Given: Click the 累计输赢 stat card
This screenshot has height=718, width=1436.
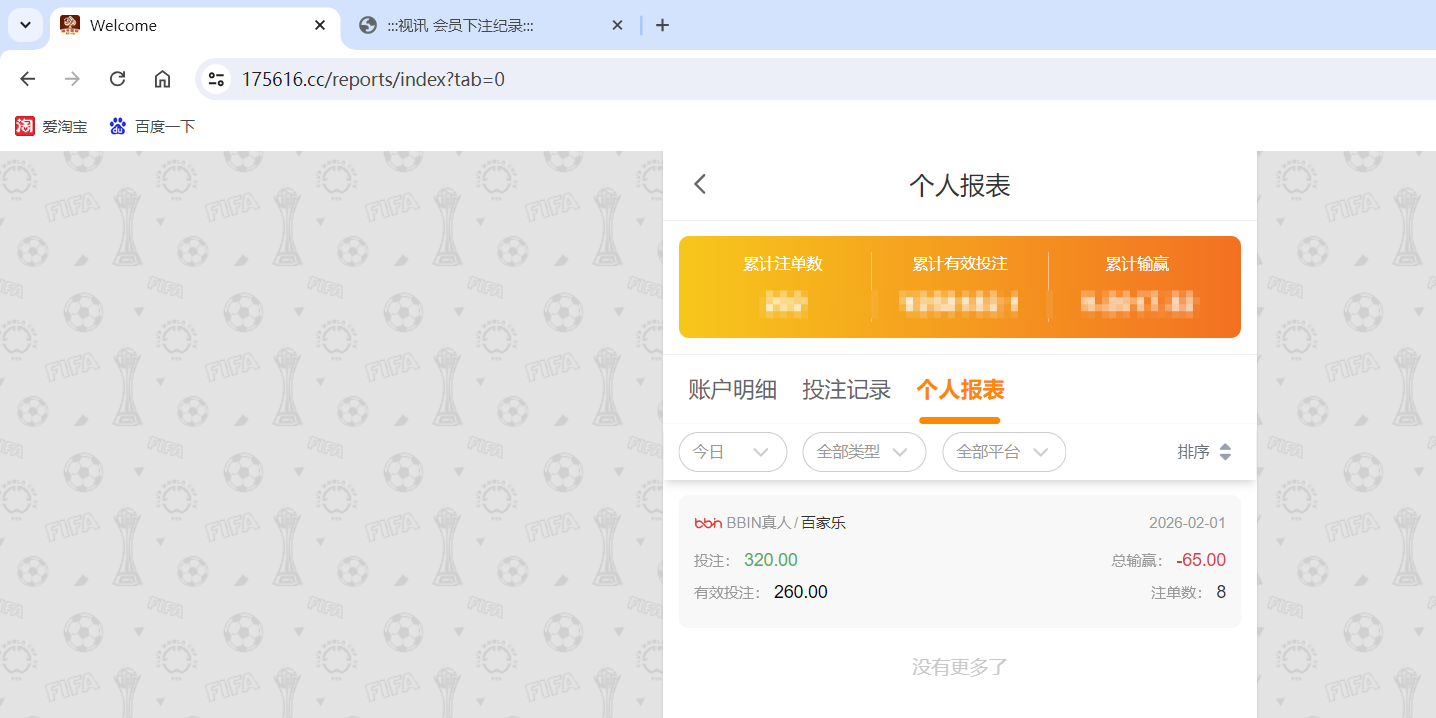Looking at the screenshot, I should click(1135, 285).
